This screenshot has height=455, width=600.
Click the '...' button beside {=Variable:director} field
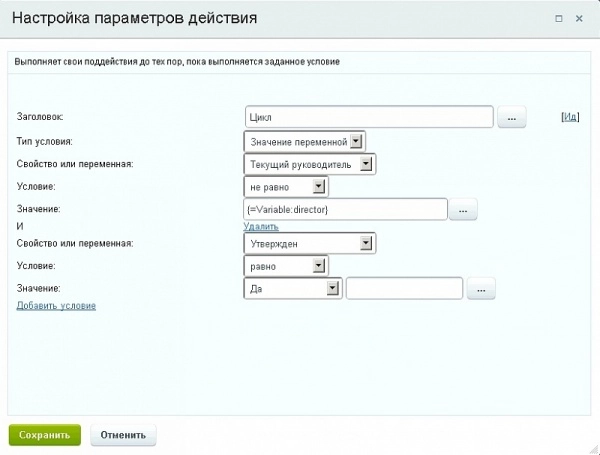(464, 210)
